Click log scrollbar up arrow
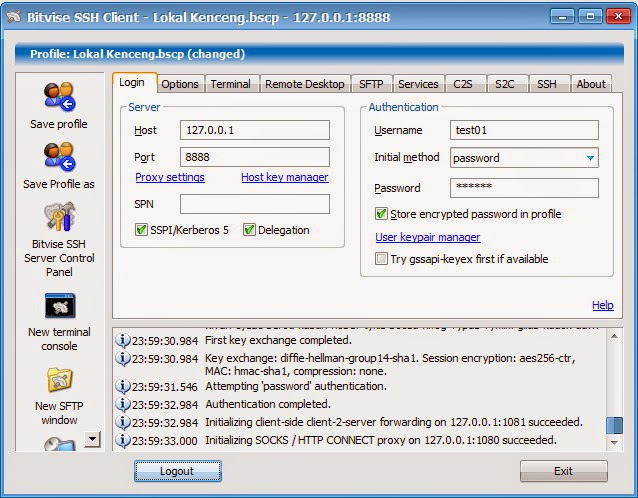638x498 pixels. [x=614, y=336]
